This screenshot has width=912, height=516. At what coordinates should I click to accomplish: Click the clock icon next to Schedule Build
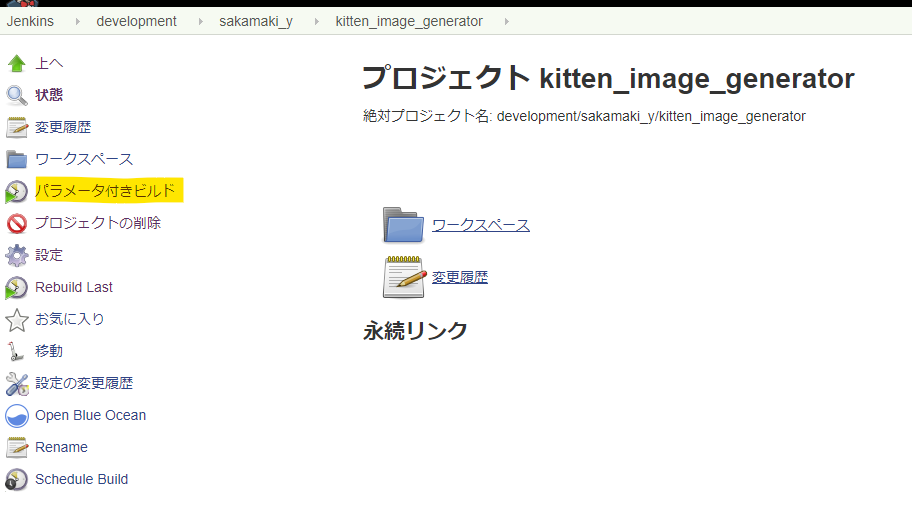point(16,480)
